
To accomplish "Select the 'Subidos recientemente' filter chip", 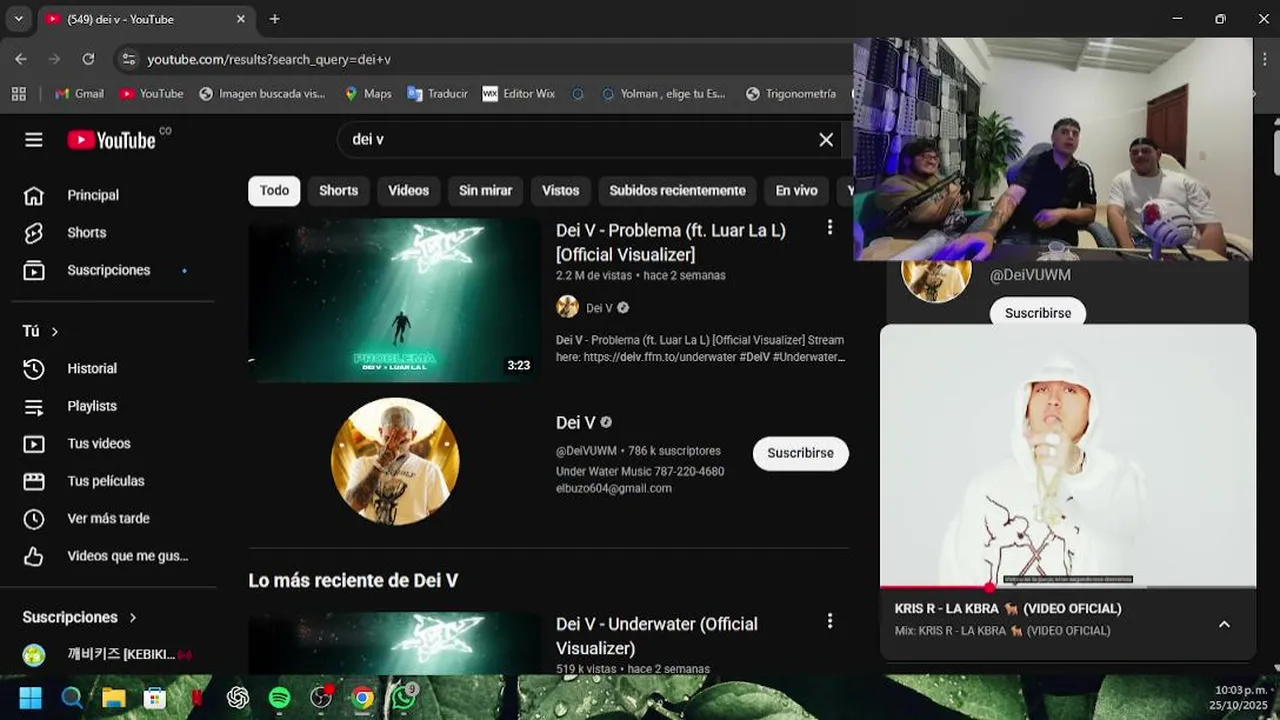I will [x=677, y=190].
